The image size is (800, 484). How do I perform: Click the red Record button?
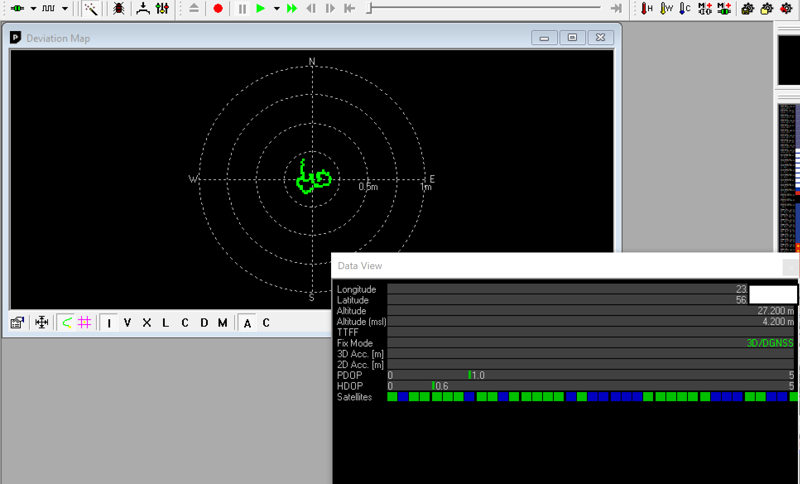[218, 8]
